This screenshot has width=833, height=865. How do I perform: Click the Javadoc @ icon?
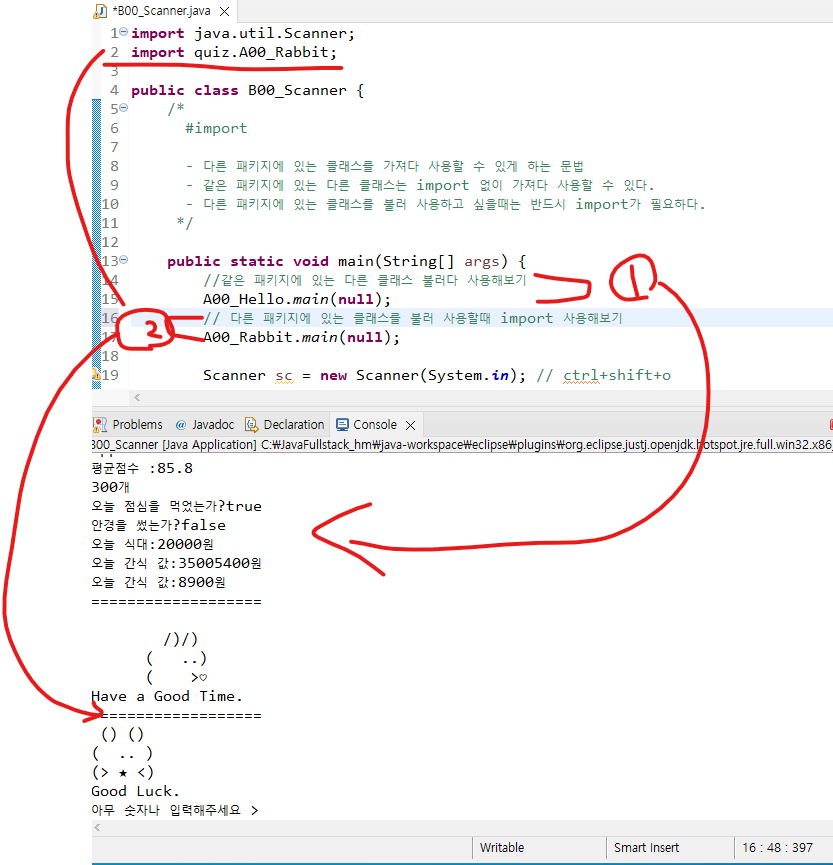click(x=181, y=425)
